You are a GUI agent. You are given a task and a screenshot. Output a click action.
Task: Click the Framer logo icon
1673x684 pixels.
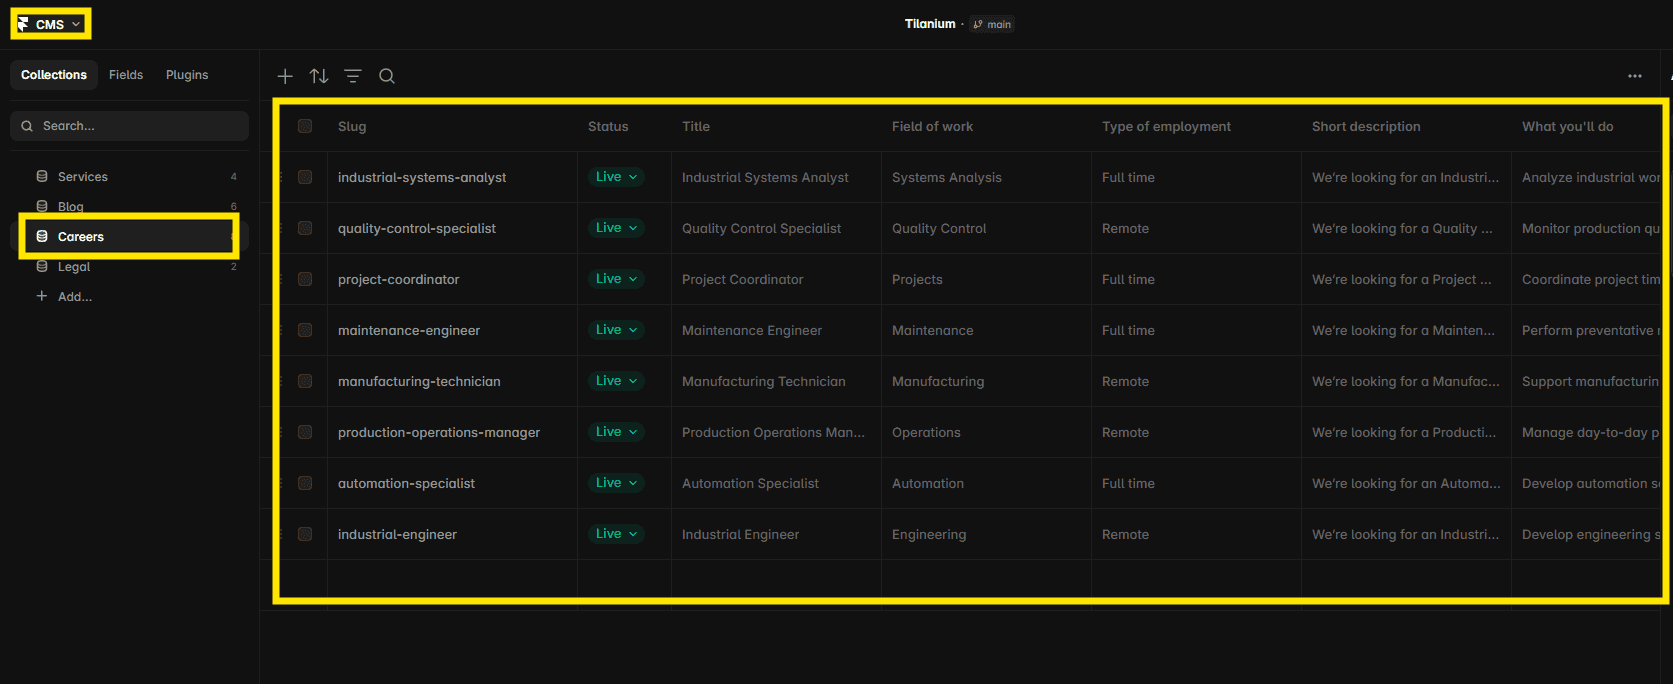point(23,24)
